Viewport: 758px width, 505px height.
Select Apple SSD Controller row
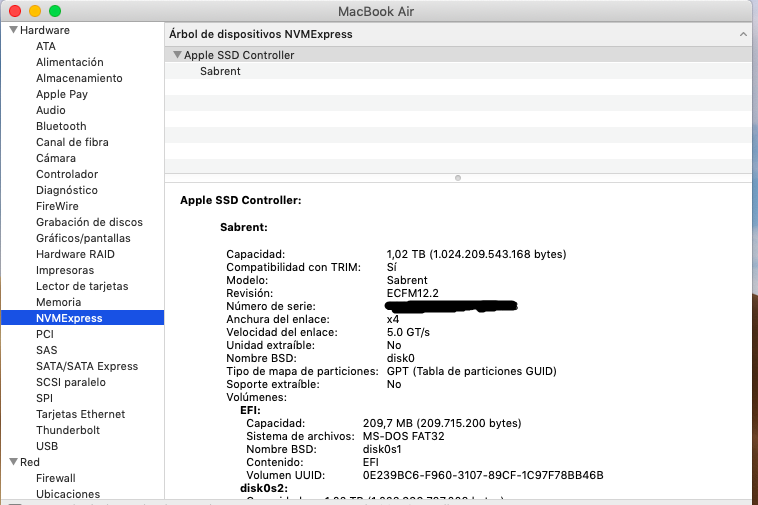pos(458,55)
